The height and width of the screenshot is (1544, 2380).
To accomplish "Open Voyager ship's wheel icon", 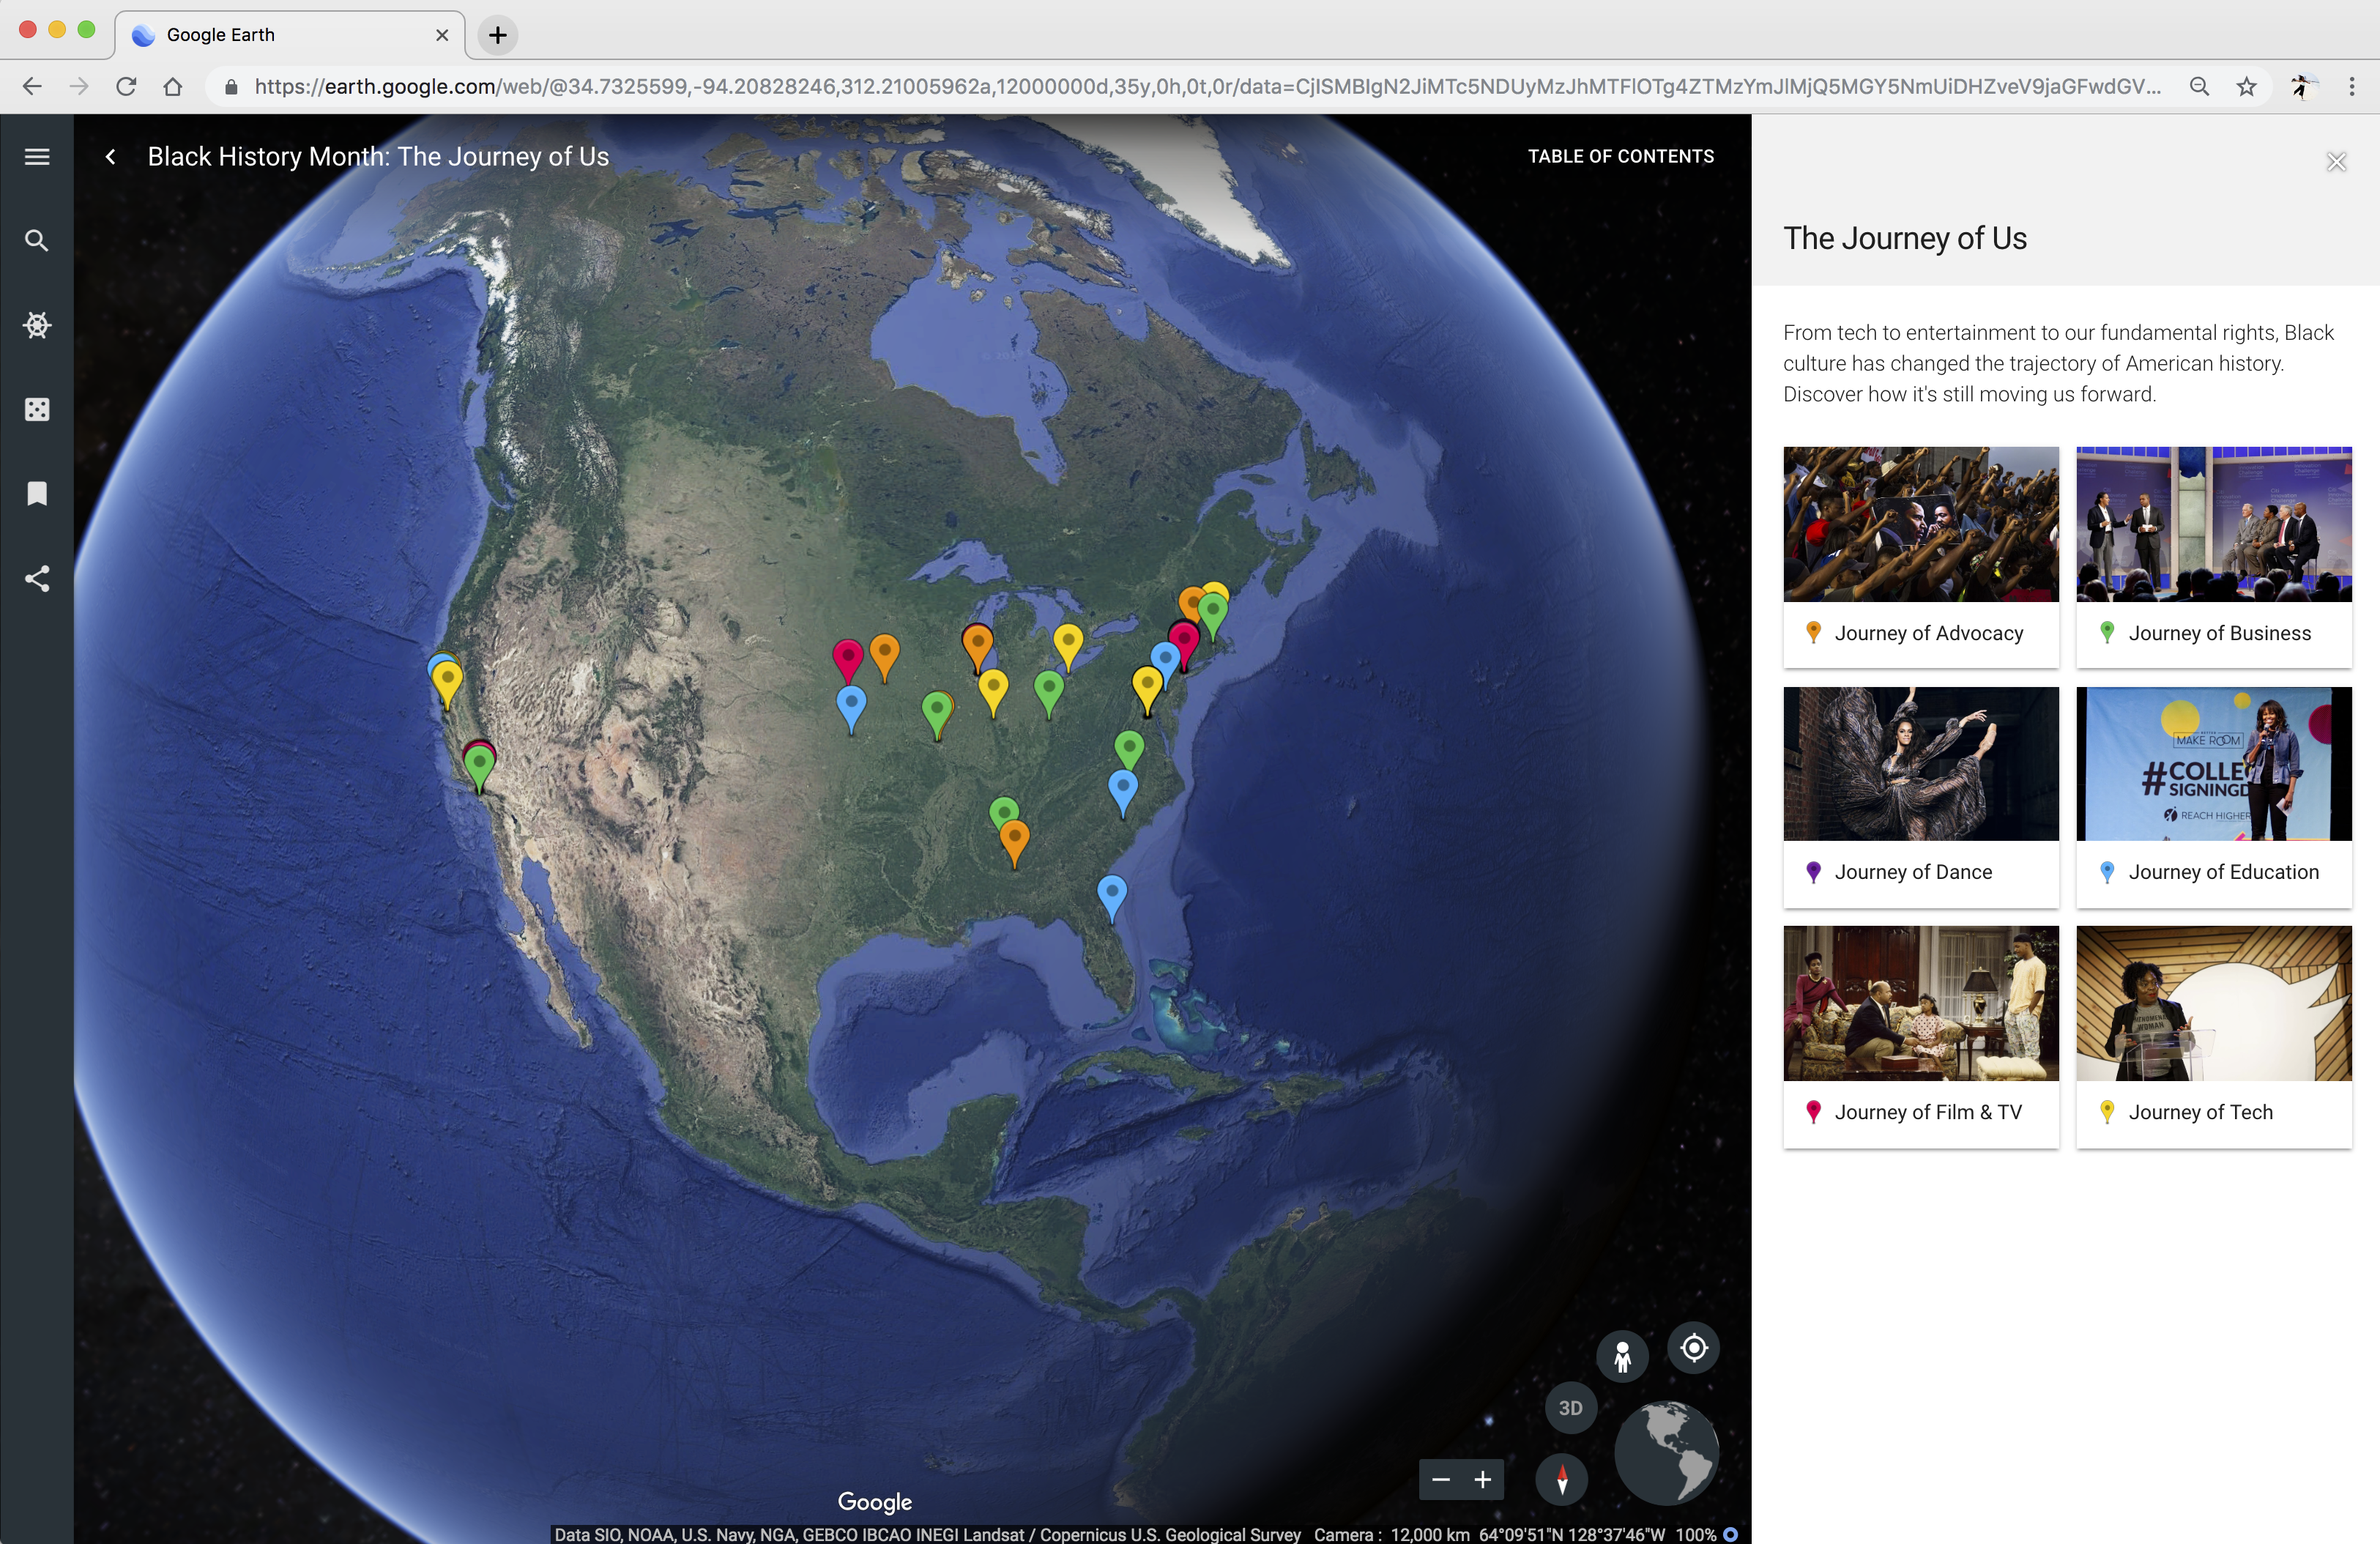I will (37, 325).
